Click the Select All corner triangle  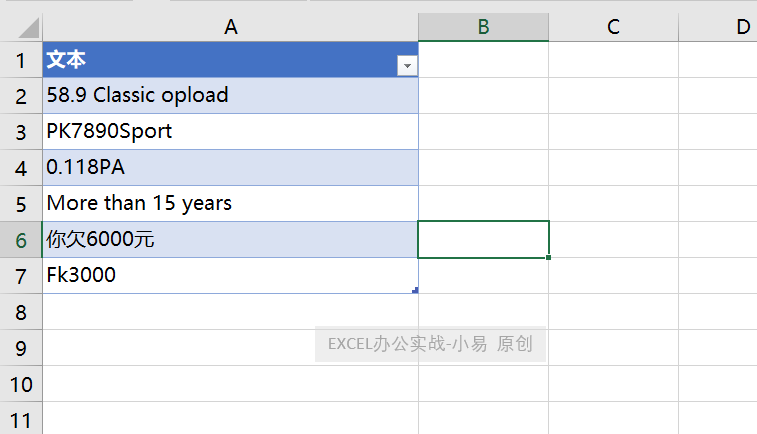(28, 28)
